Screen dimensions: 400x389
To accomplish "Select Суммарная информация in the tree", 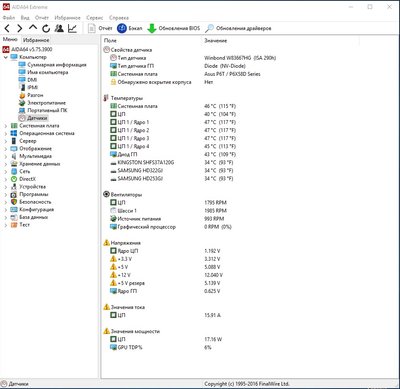I will [x=57, y=65].
